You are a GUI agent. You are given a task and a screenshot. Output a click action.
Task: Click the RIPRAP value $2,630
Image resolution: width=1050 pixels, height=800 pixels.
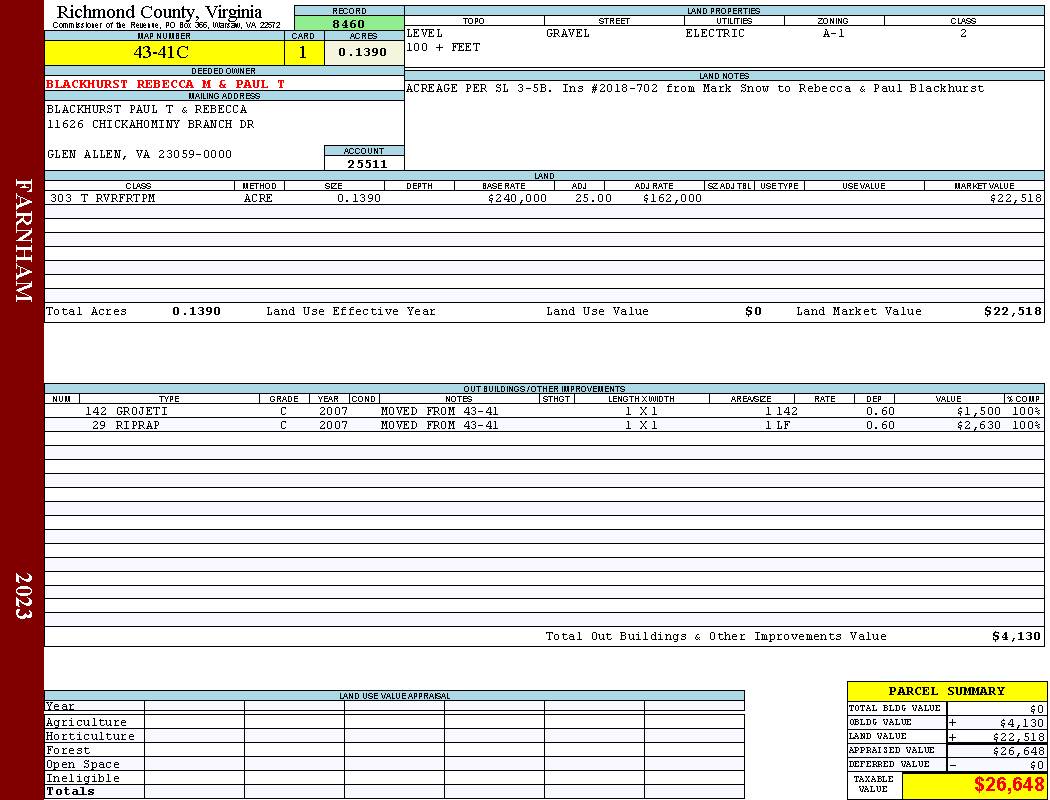pyautogui.click(x=978, y=425)
